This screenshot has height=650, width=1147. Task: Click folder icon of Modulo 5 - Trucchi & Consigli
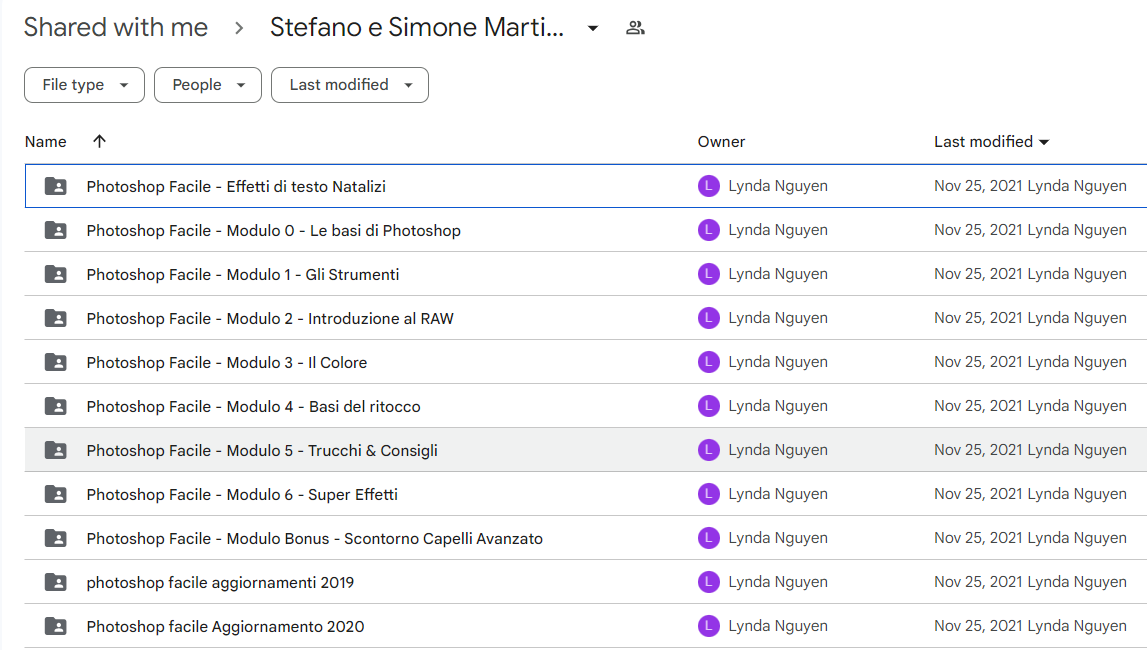56,450
